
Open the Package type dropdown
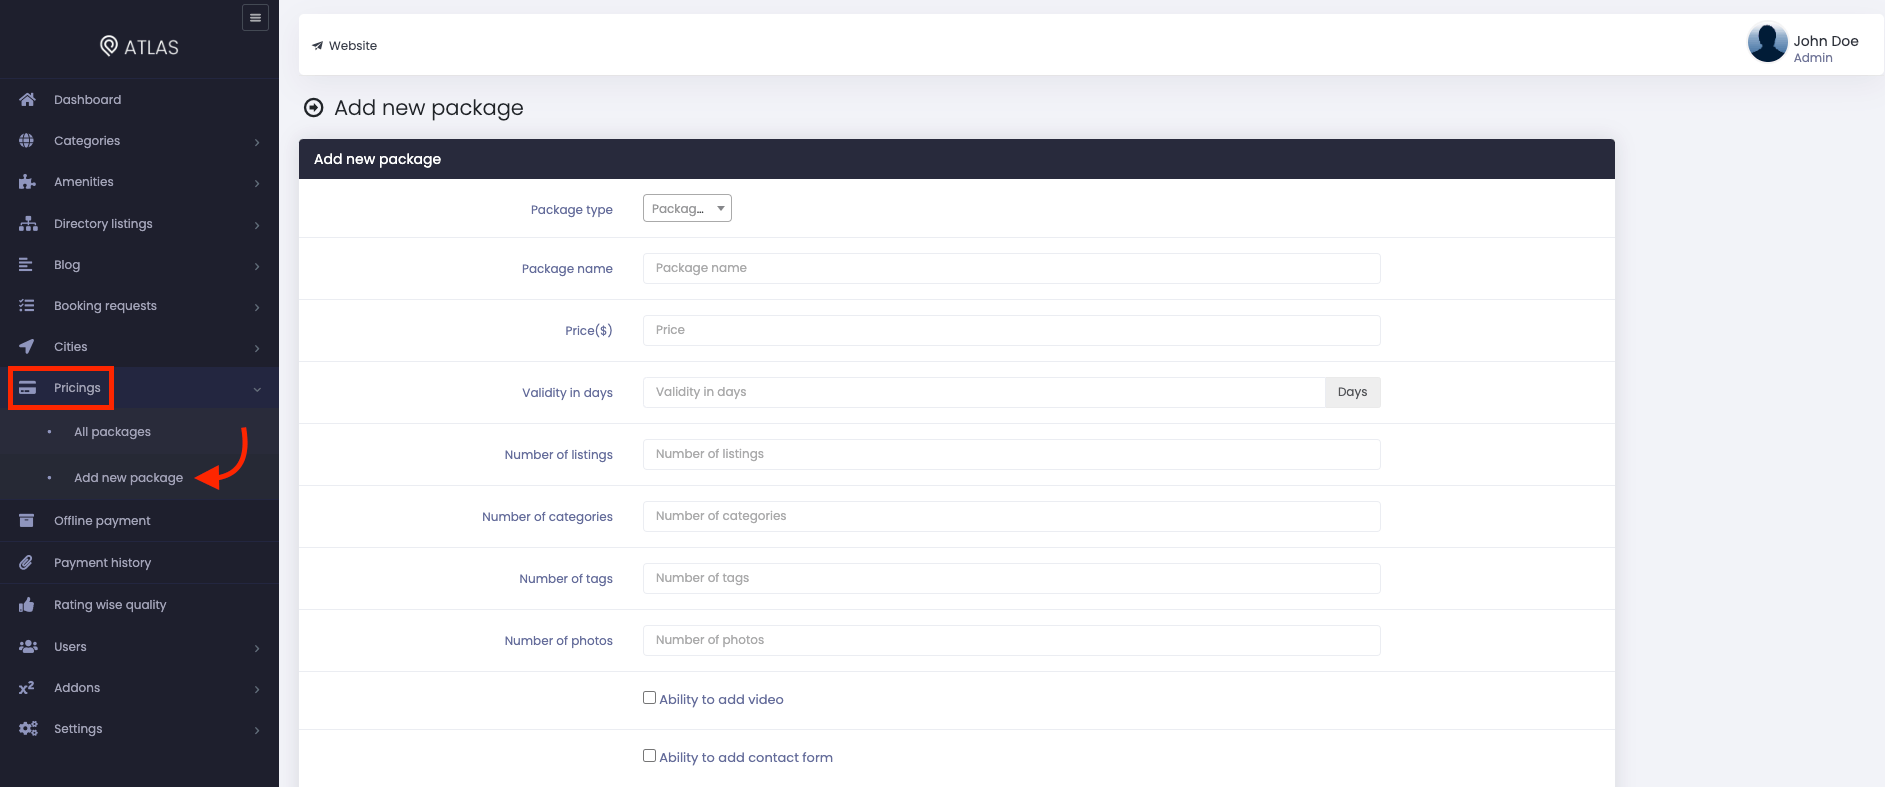687,208
